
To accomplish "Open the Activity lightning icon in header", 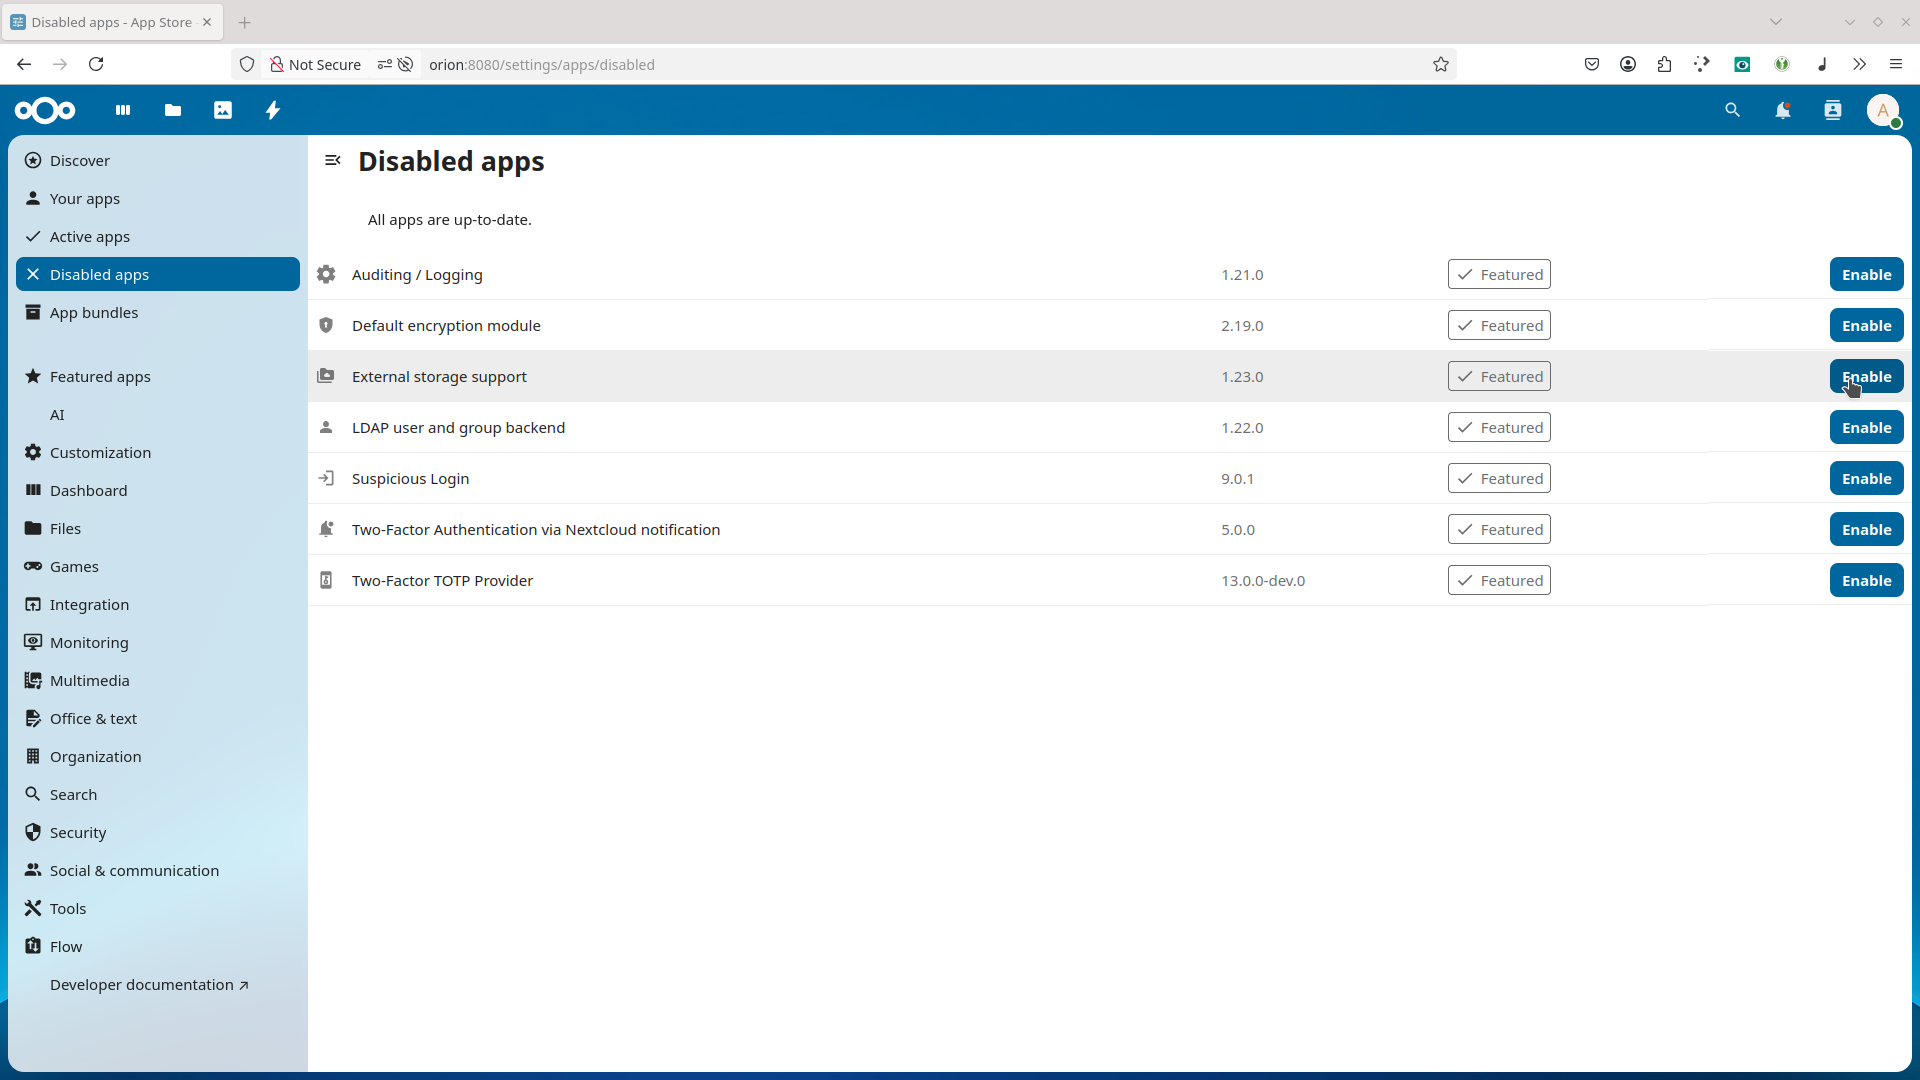I will click(273, 110).
